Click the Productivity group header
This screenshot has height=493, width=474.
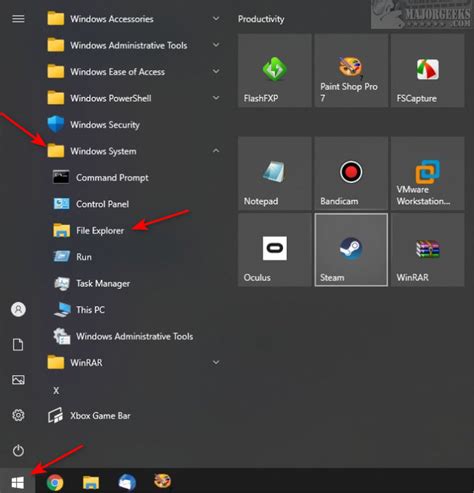(261, 19)
